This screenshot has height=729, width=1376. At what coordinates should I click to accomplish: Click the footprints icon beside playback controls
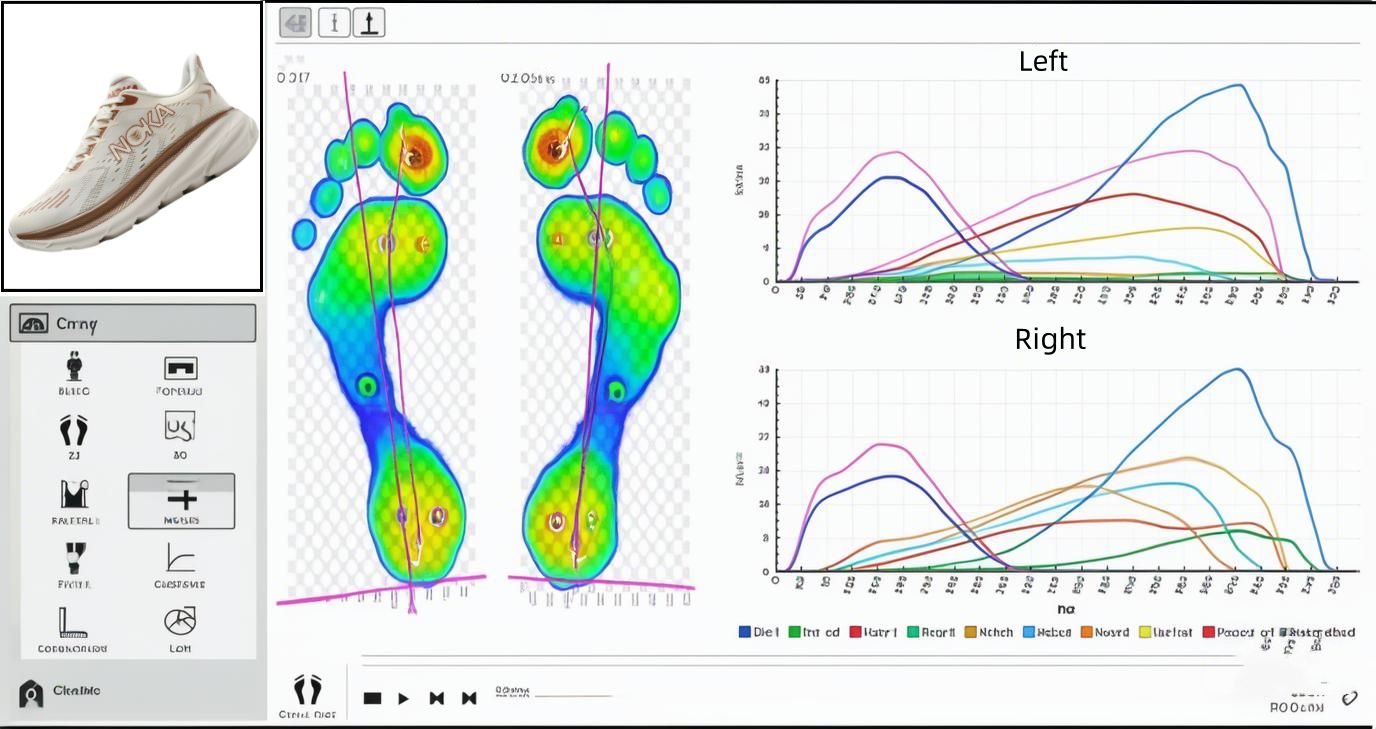click(x=308, y=689)
